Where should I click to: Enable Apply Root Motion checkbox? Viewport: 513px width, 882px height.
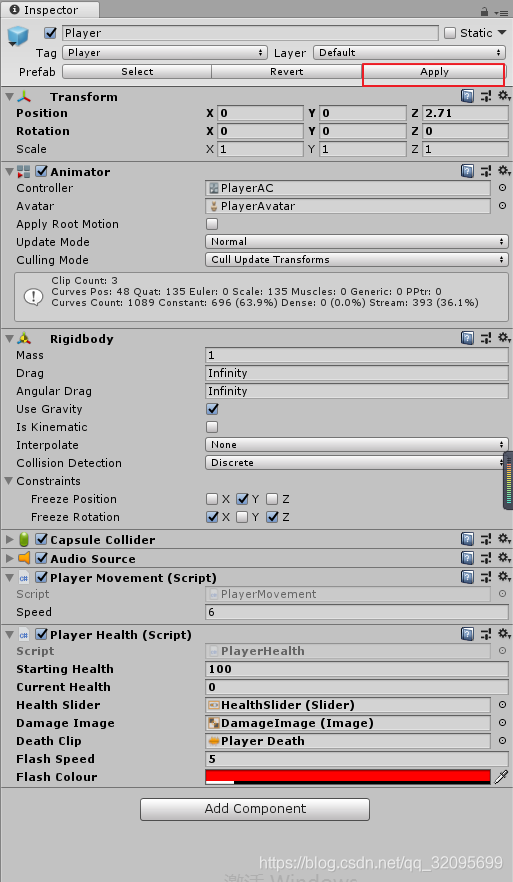click(x=212, y=224)
